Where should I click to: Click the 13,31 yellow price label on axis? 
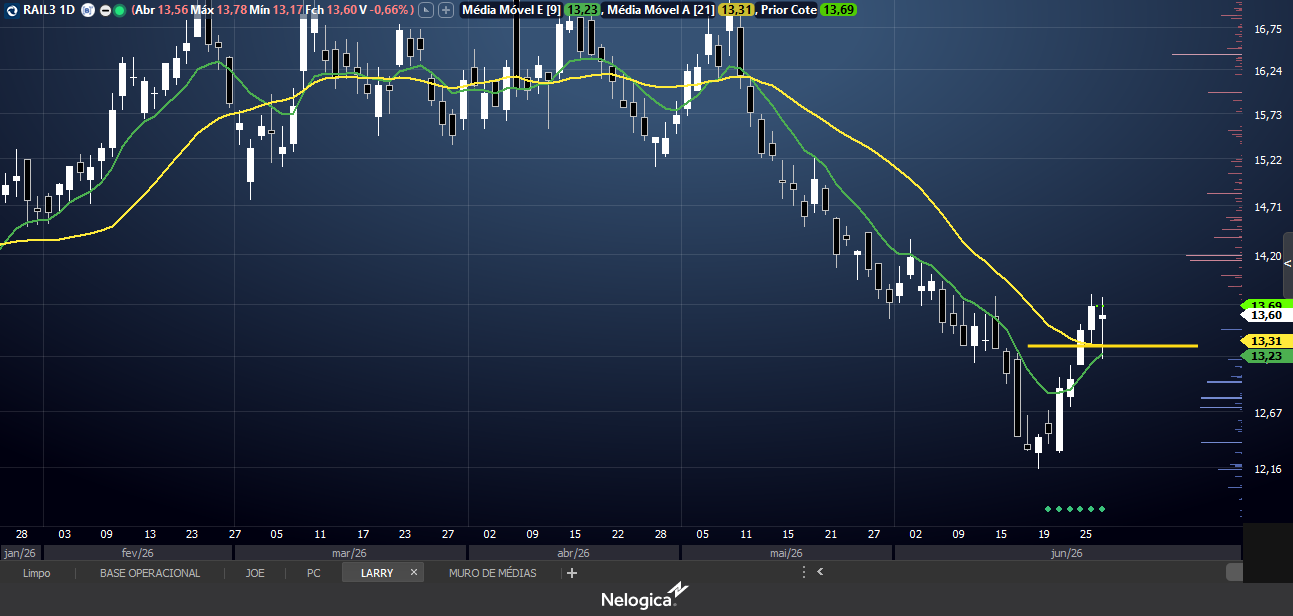point(1266,341)
